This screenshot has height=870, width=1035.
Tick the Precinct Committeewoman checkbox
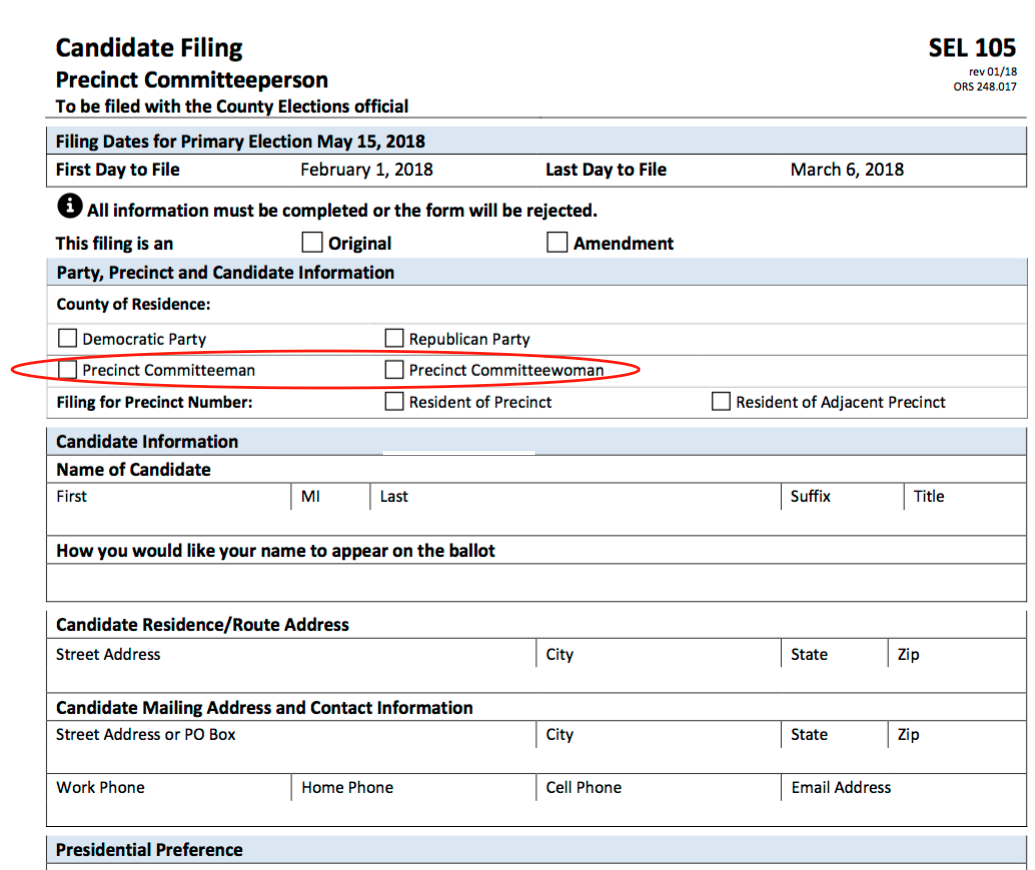pos(395,370)
